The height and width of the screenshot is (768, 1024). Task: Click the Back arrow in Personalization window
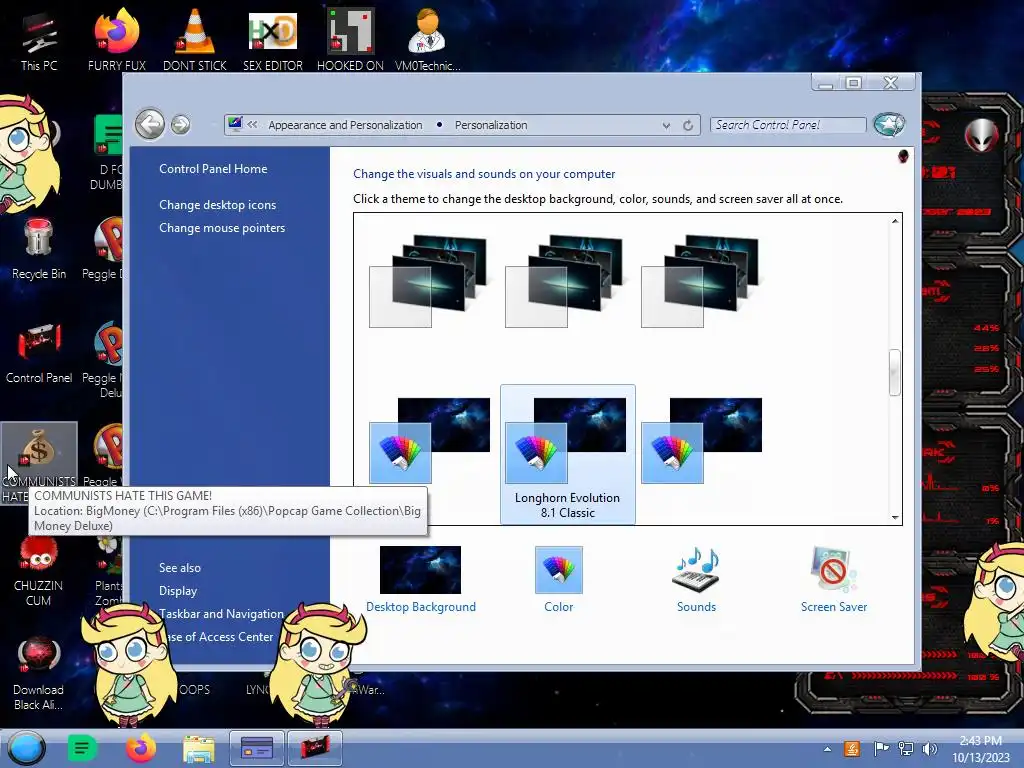150,124
